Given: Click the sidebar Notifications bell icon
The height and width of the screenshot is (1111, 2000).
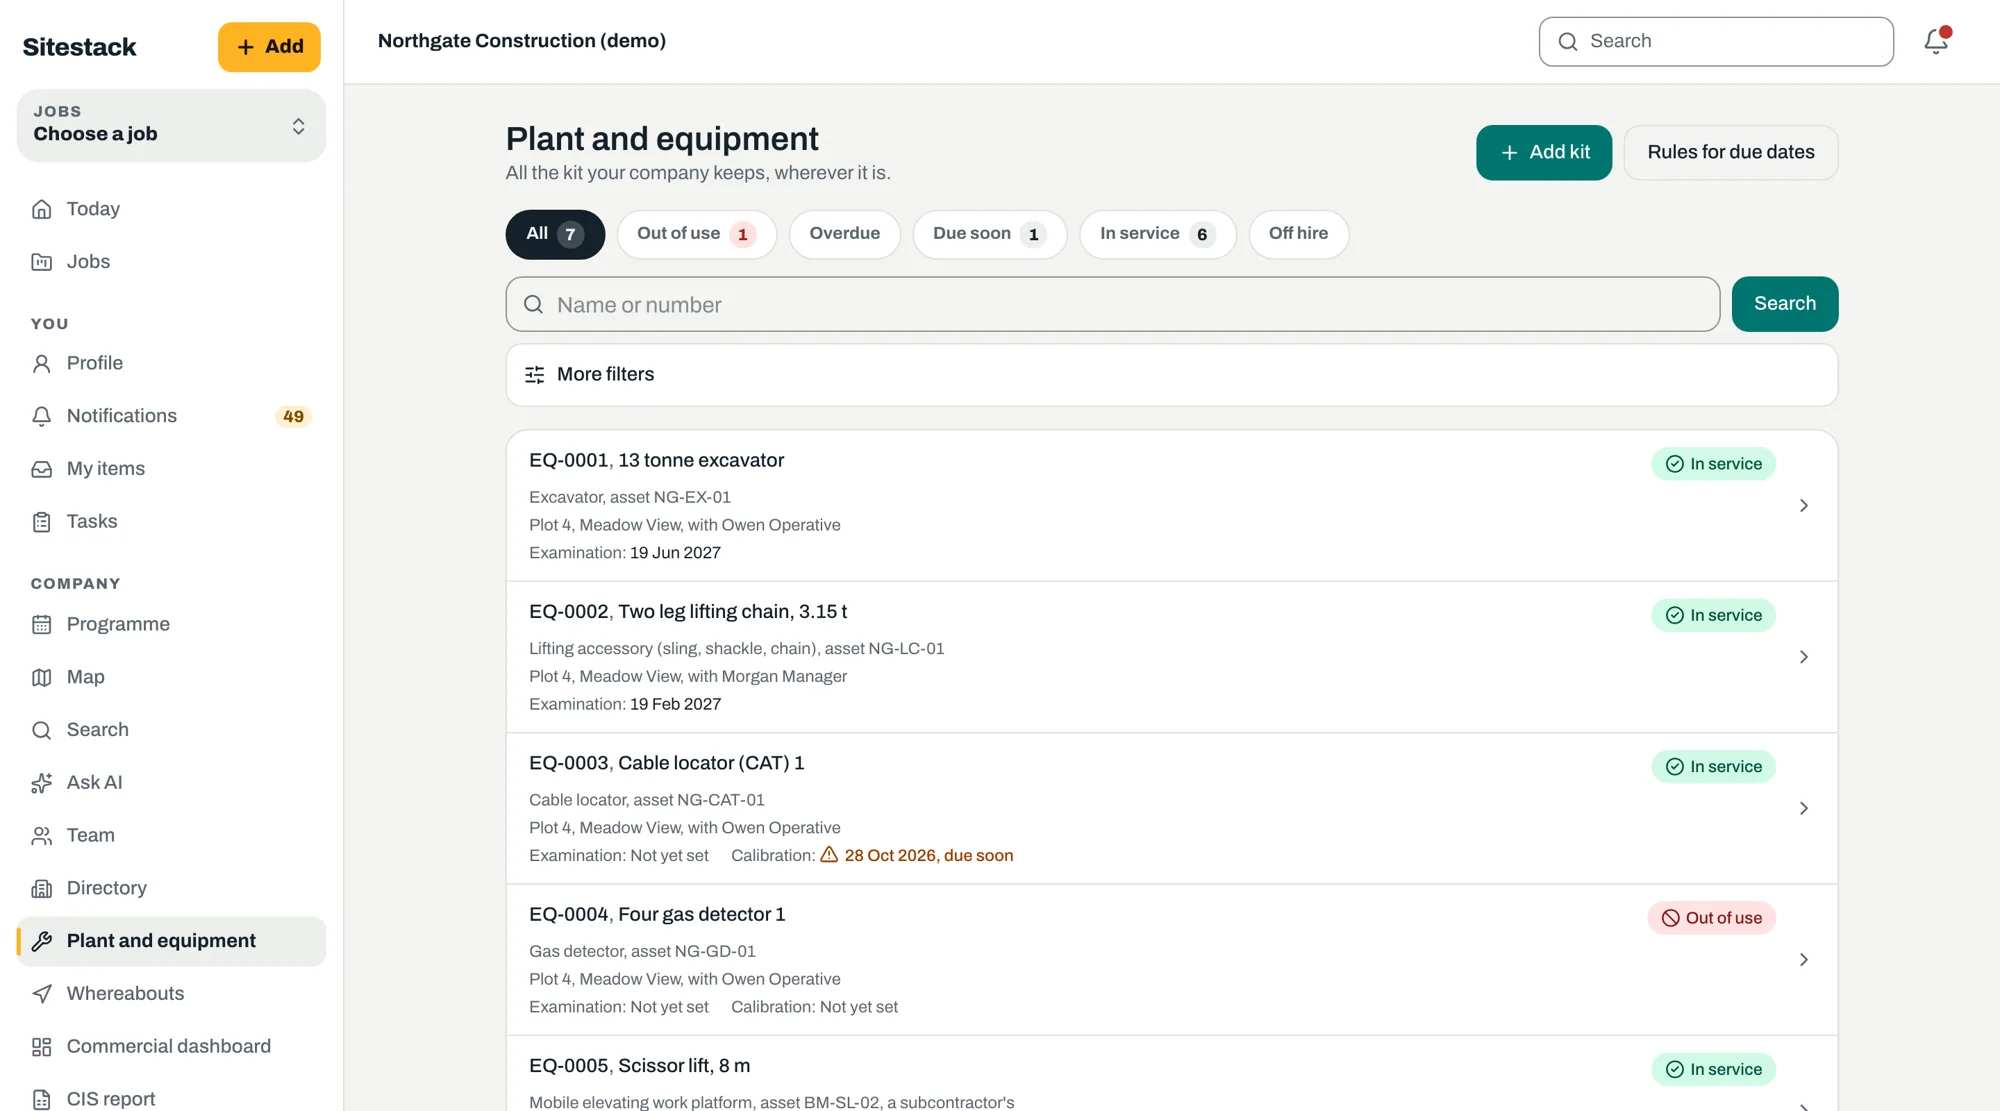Looking at the screenshot, I should point(41,416).
